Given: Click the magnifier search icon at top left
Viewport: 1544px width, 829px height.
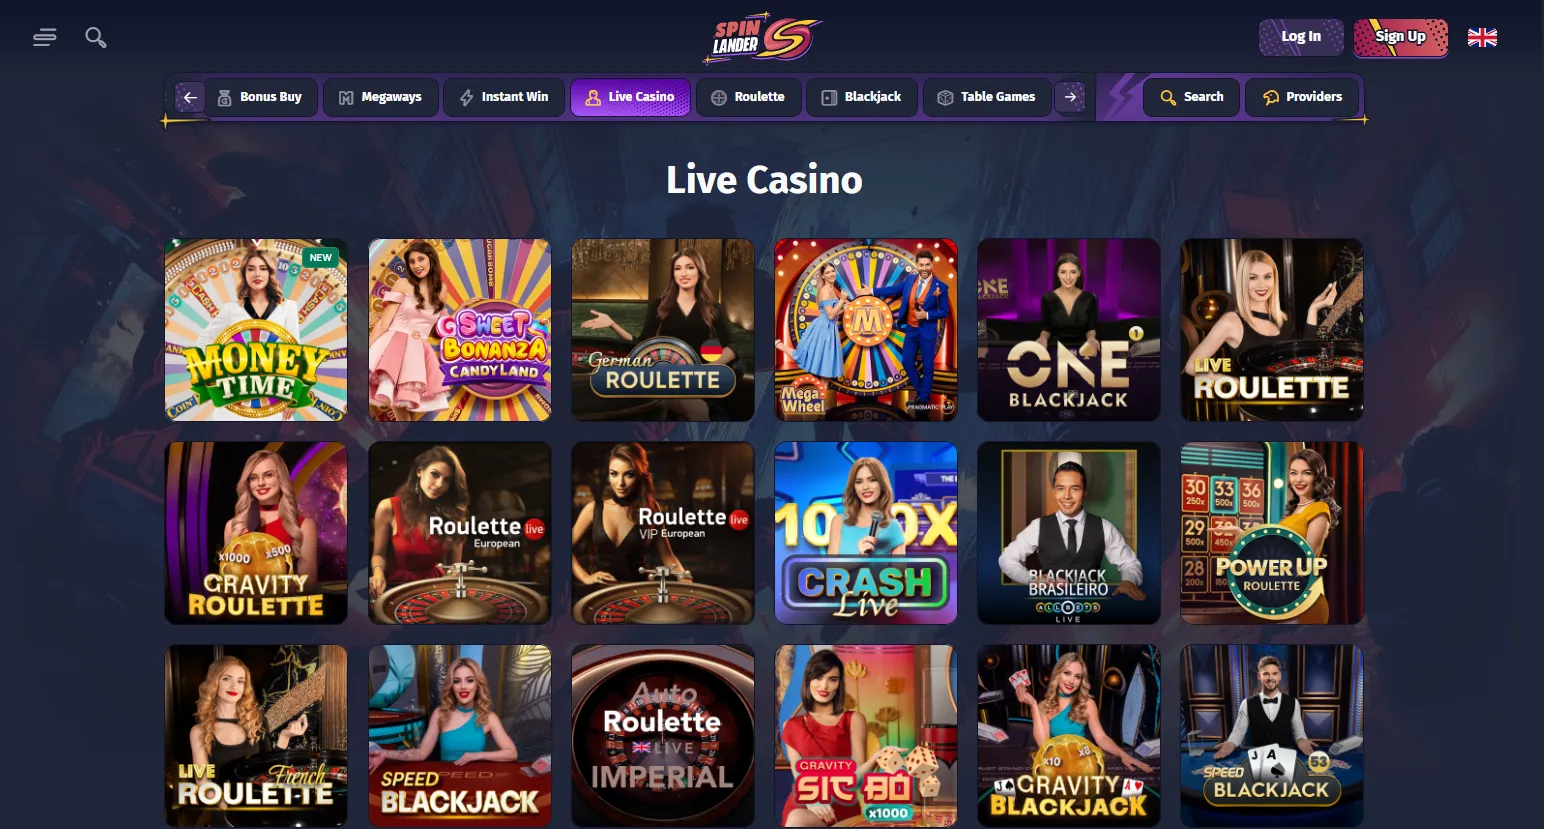Looking at the screenshot, I should click(96, 38).
